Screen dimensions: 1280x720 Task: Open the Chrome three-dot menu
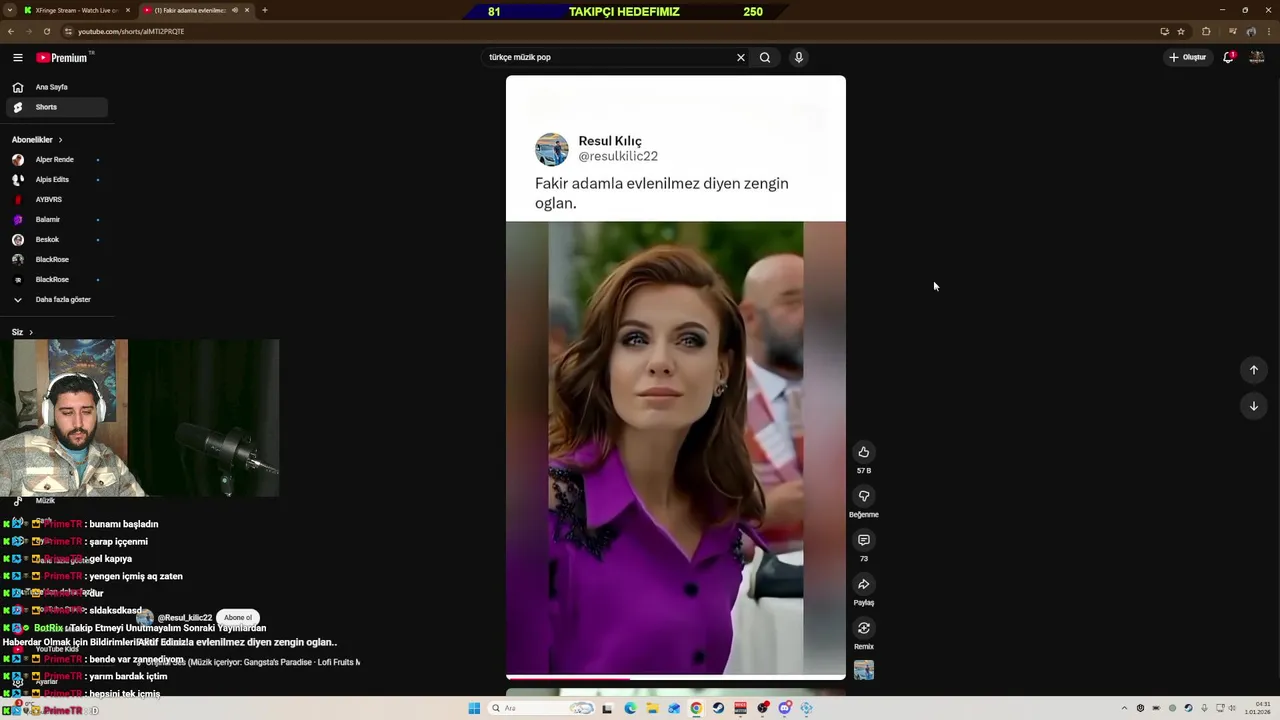pyautogui.click(x=1269, y=31)
